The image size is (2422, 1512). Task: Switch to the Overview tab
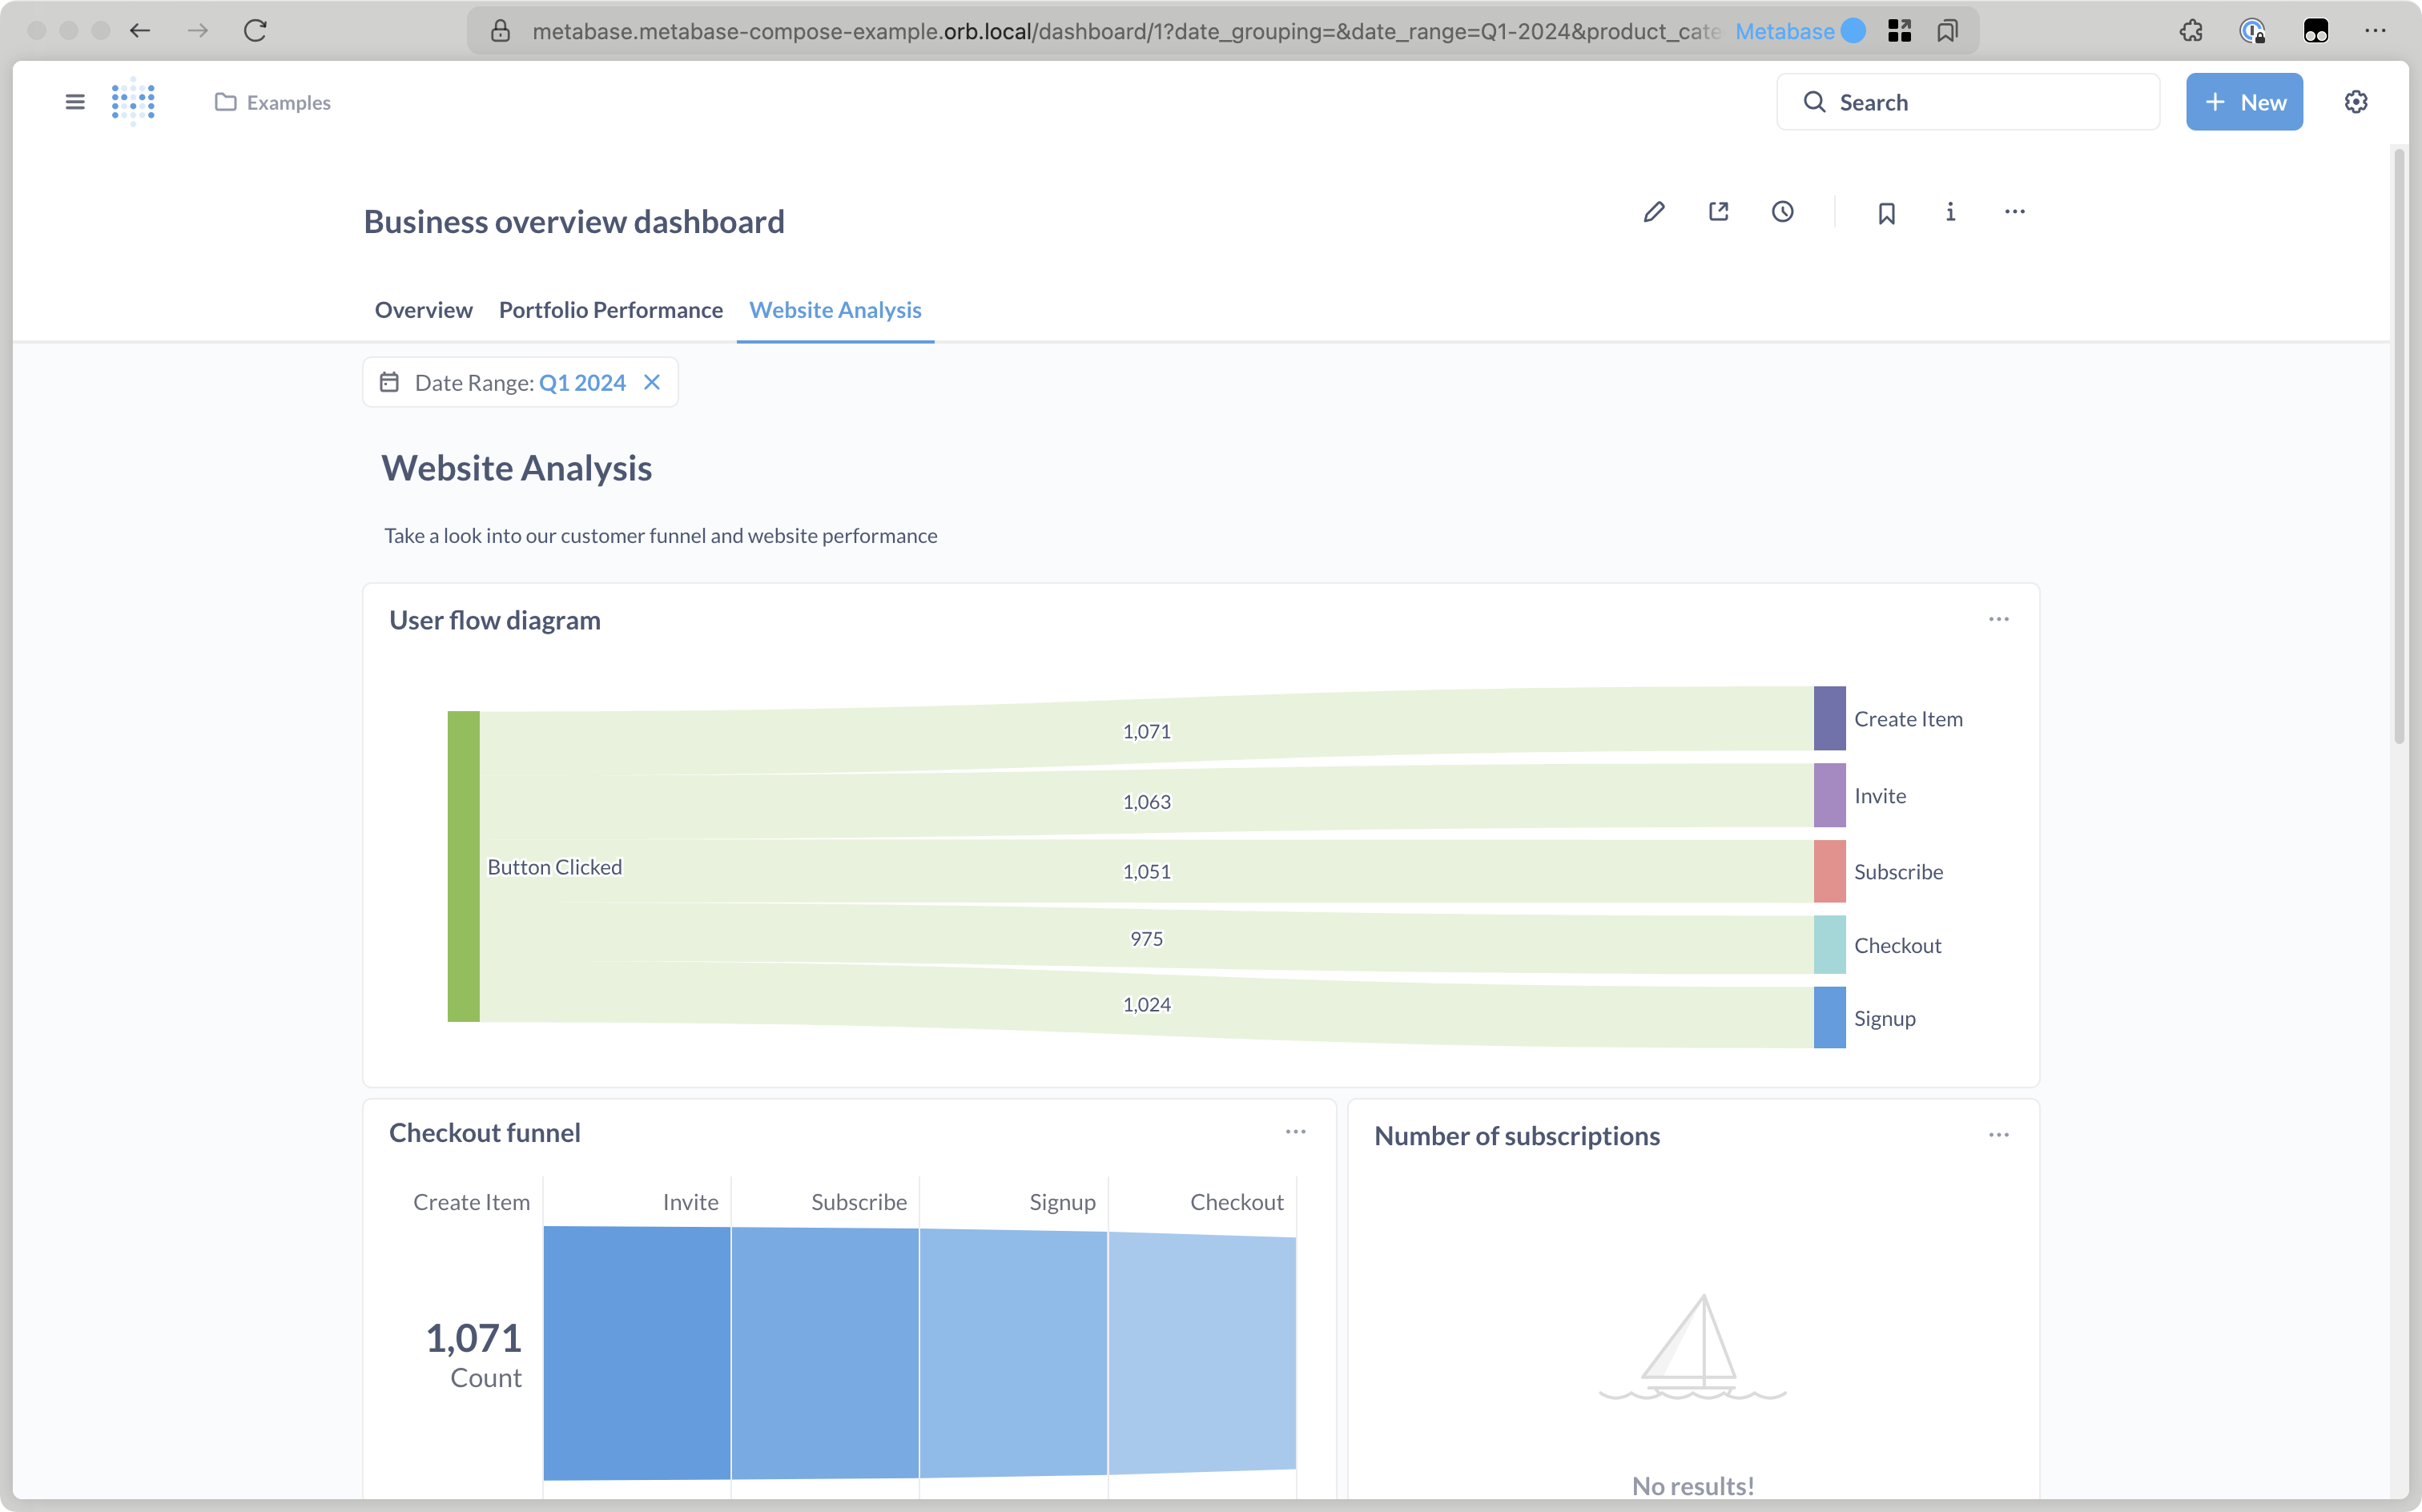point(423,310)
